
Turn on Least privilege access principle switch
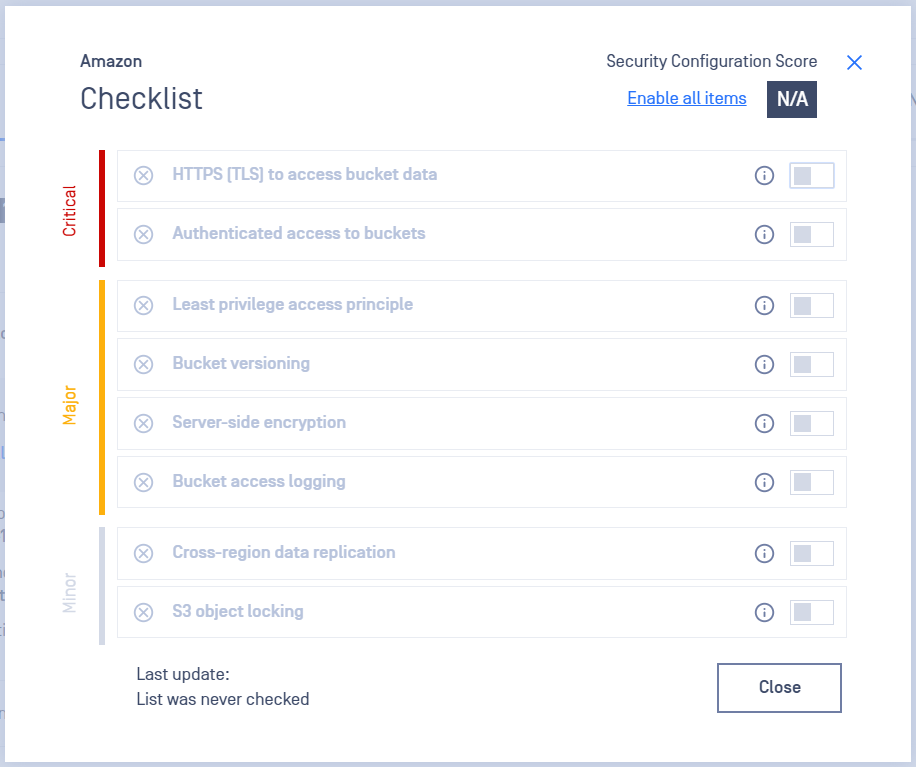(x=811, y=306)
